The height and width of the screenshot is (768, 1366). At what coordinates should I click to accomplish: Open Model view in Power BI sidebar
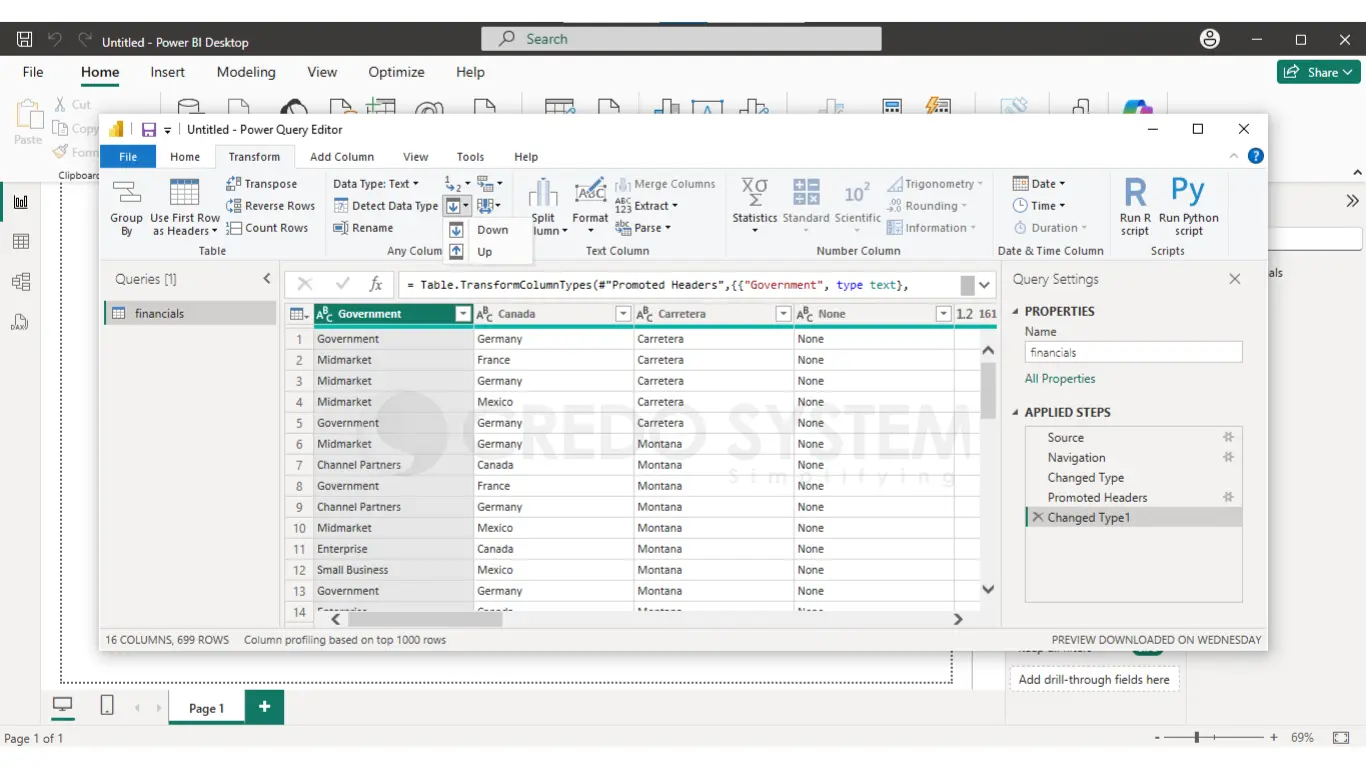21,281
